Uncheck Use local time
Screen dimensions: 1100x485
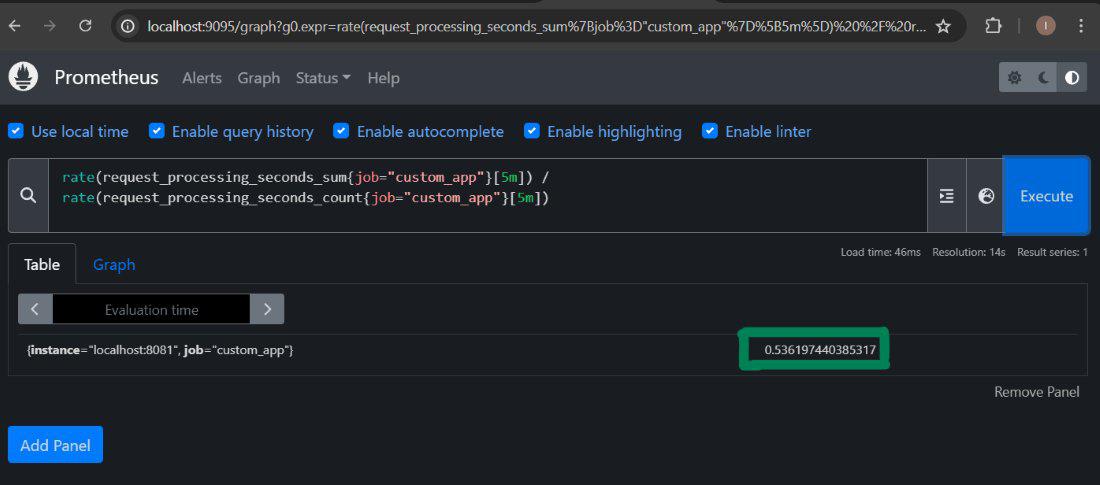point(16,131)
